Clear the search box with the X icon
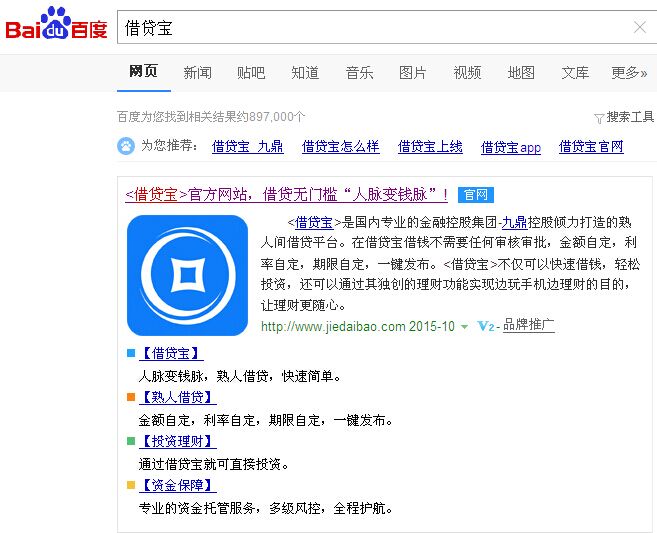The height and width of the screenshot is (533, 657). (640, 27)
